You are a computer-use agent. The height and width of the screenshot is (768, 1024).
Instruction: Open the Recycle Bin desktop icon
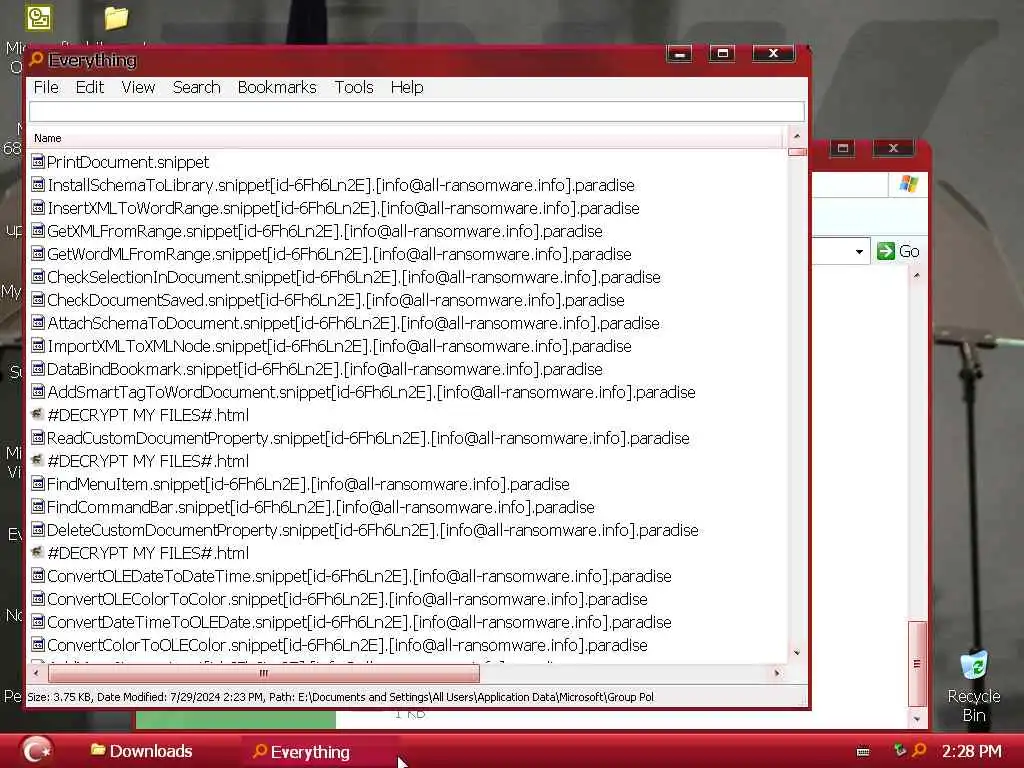(974, 686)
